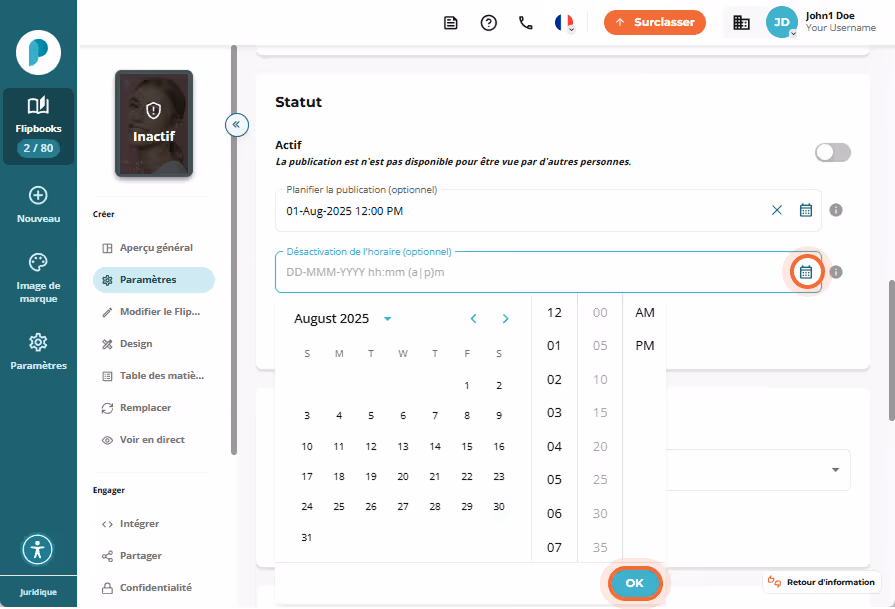Choose PM in the time picker
This screenshot has height=609, width=895.
pos(645,346)
